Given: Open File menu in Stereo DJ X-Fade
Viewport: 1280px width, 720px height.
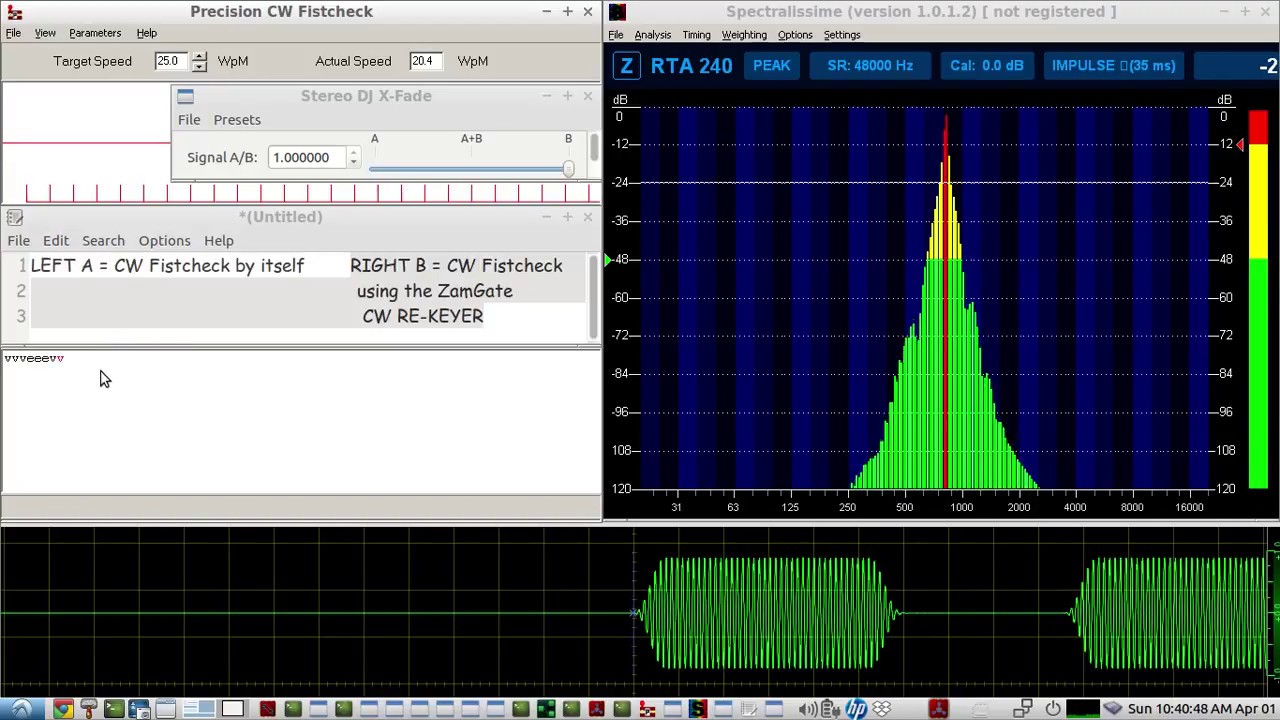Looking at the screenshot, I should coord(189,120).
